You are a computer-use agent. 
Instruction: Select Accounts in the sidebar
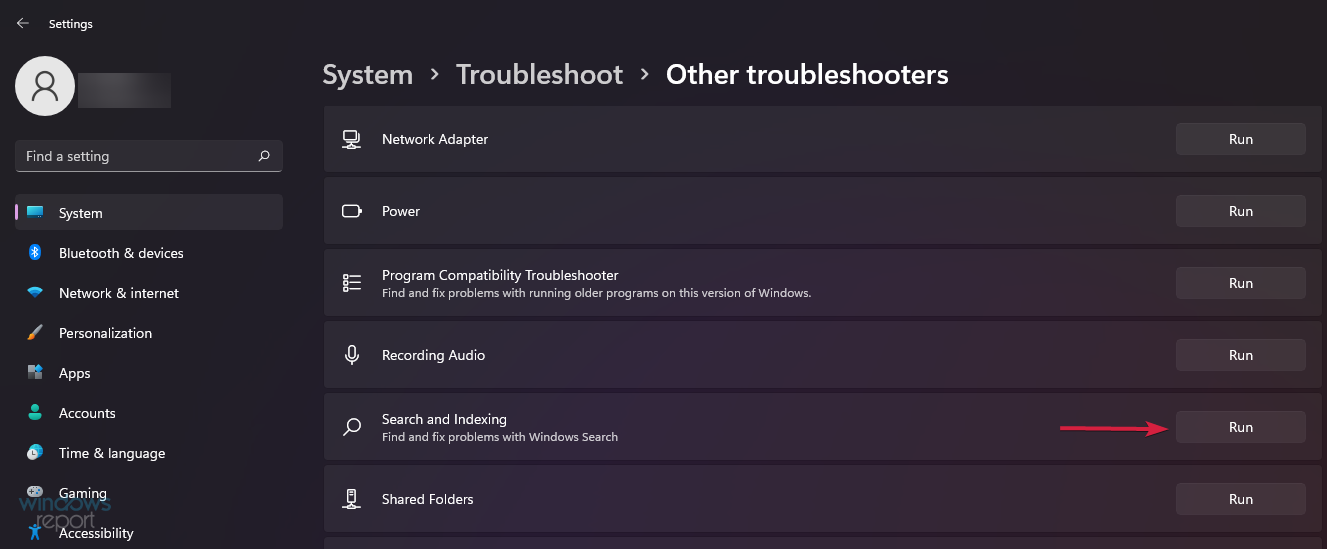click(87, 413)
